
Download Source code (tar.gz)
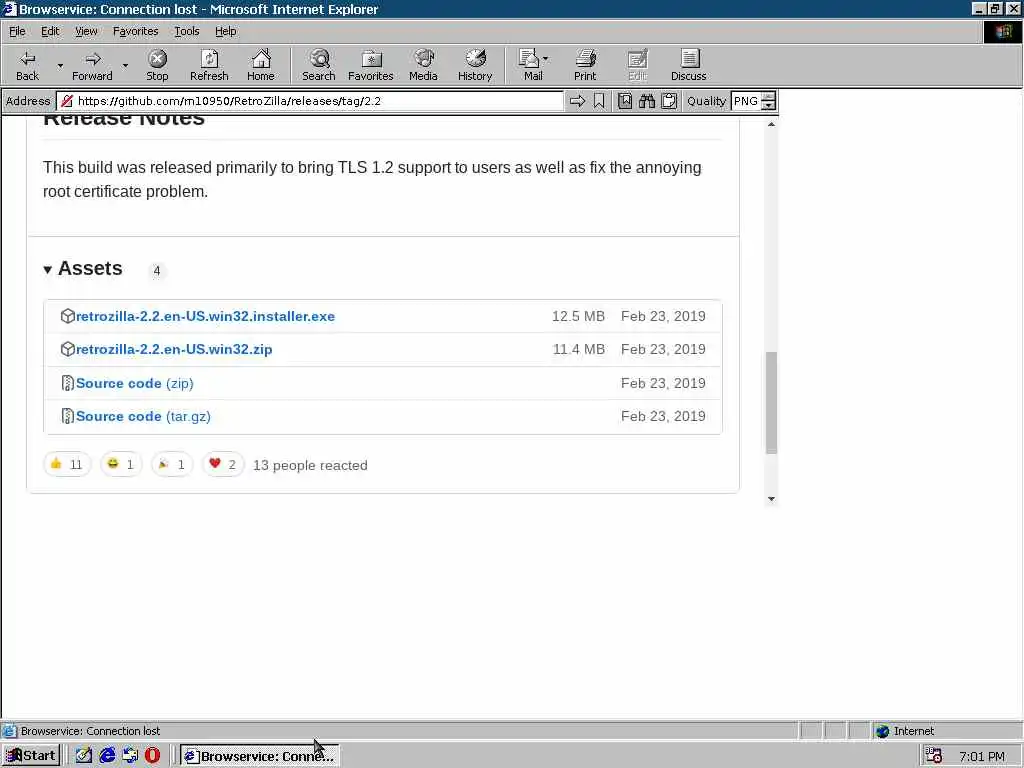click(143, 416)
